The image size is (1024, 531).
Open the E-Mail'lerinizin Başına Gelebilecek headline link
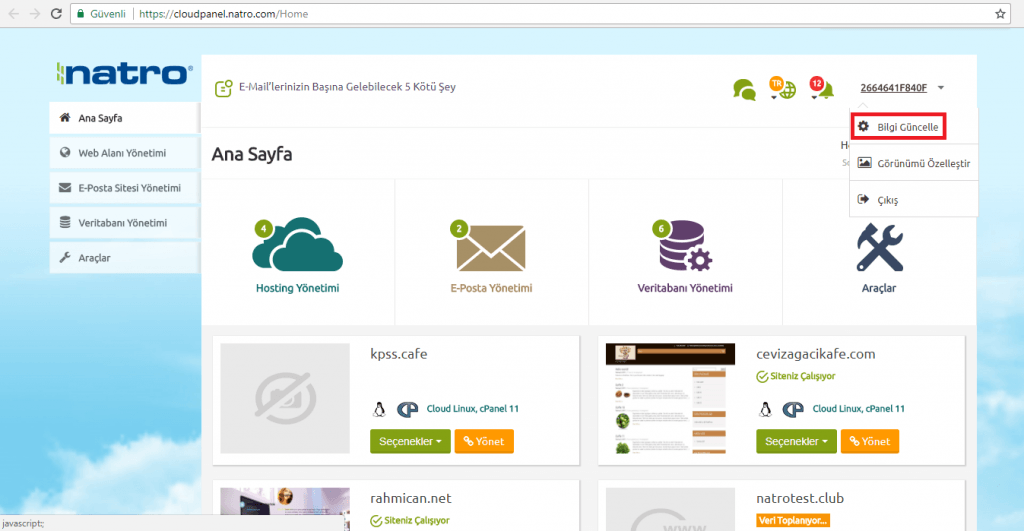click(x=347, y=87)
